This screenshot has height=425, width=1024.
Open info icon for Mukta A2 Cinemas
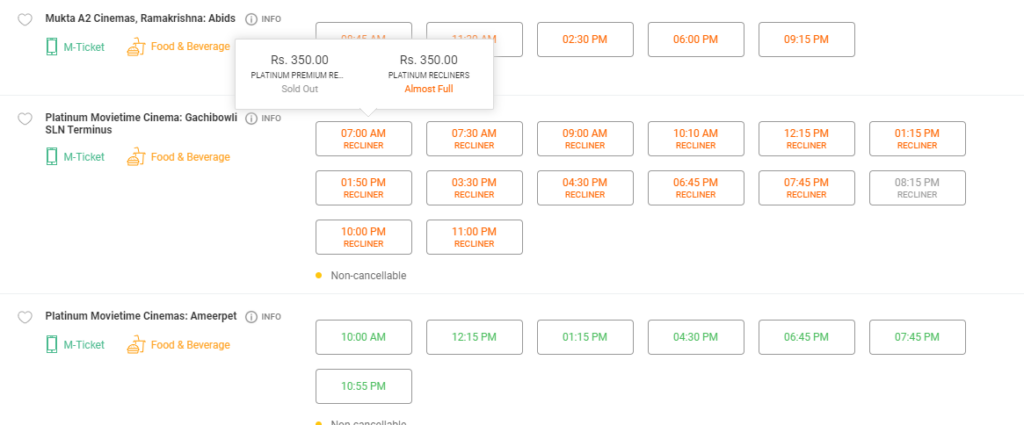(x=251, y=19)
